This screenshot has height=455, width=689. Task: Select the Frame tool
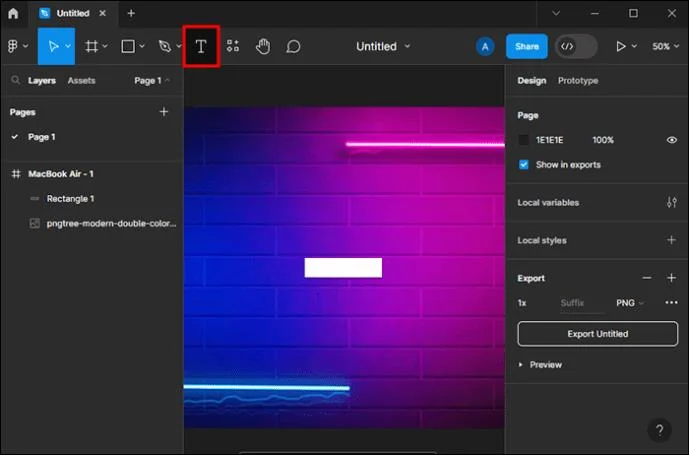click(x=91, y=46)
